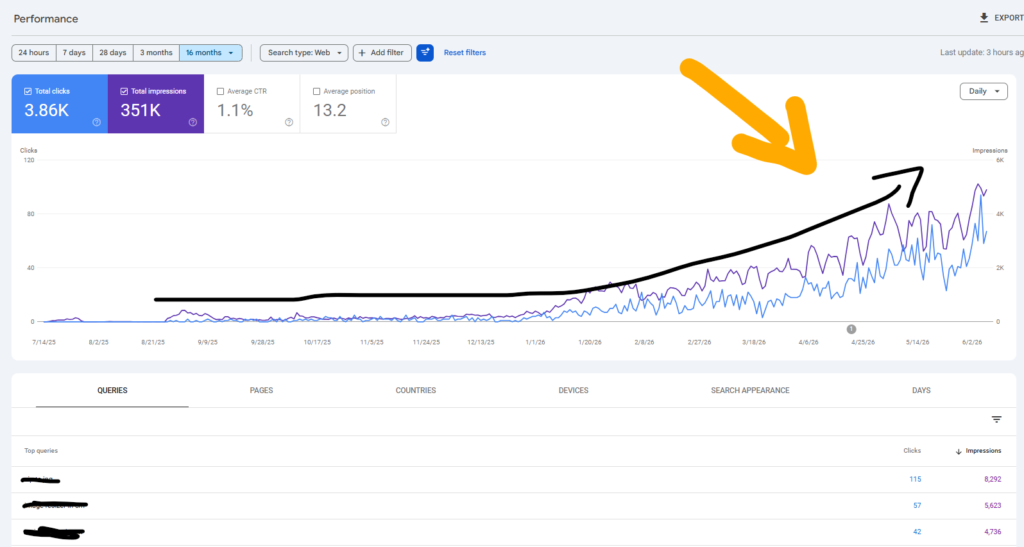Click the Clicks column header
The image size is (1024, 547).
[912, 451]
